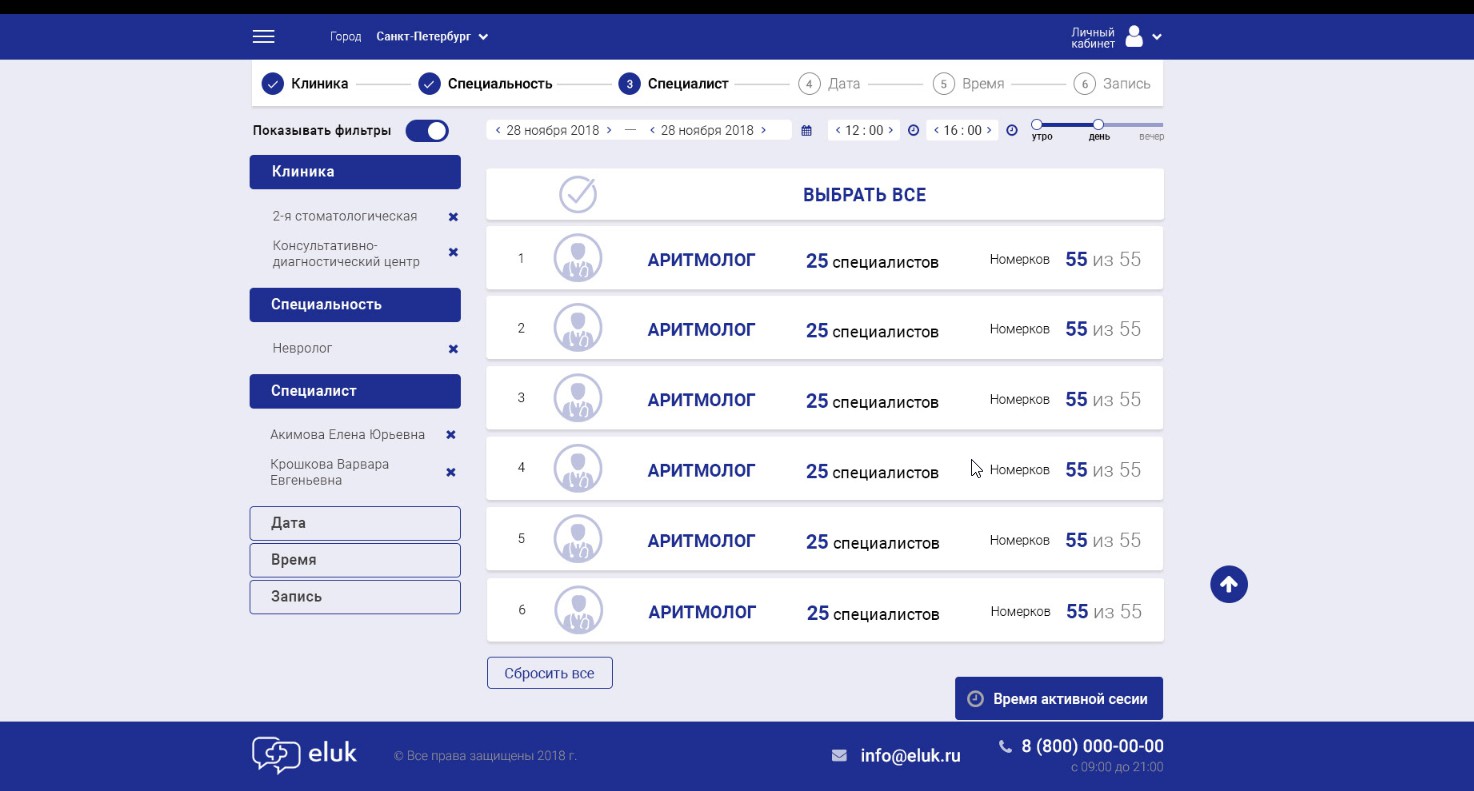Open the hamburger menu in the header
The width and height of the screenshot is (1474, 791).
[x=263, y=37]
